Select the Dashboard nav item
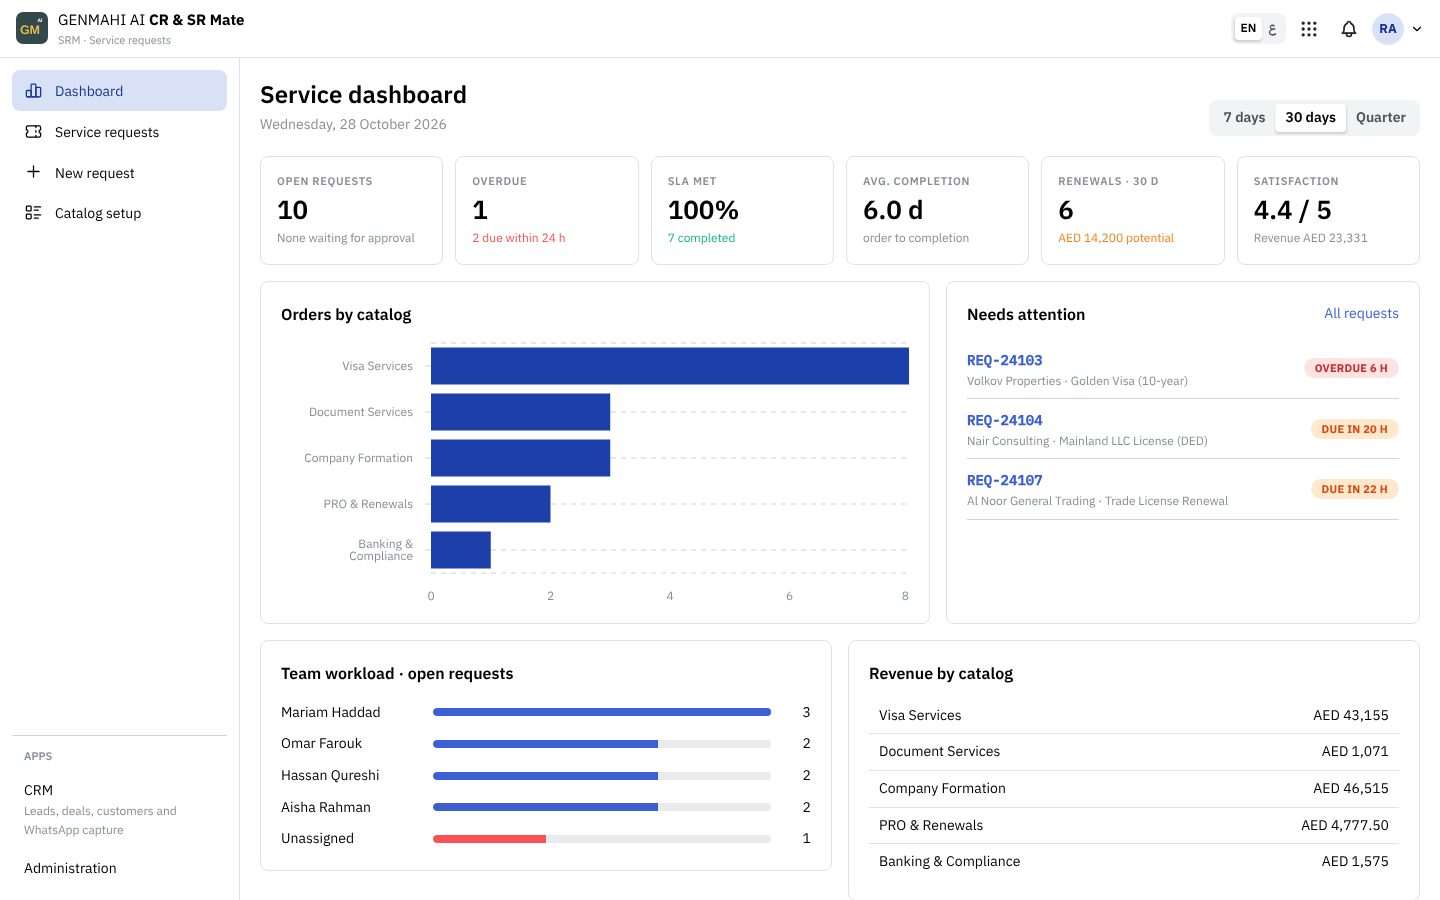 tap(119, 91)
